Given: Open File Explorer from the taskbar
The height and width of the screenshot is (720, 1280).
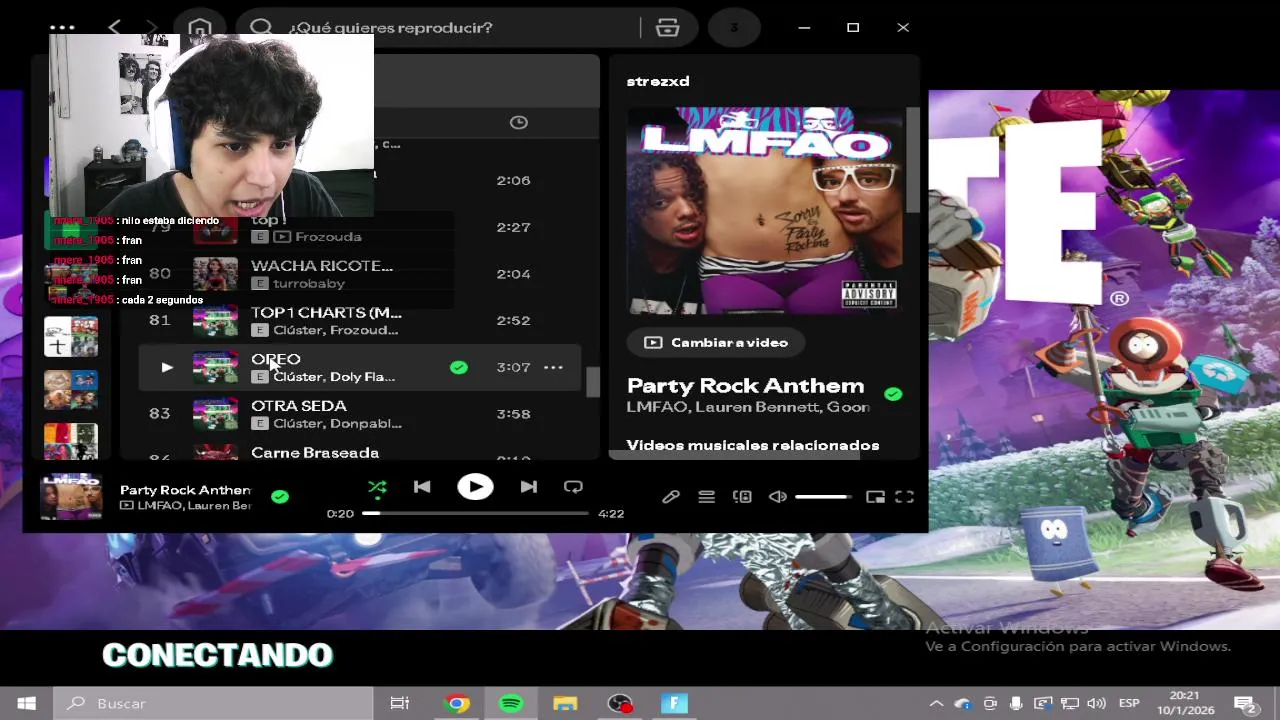Looking at the screenshot, I should [566, 704].
